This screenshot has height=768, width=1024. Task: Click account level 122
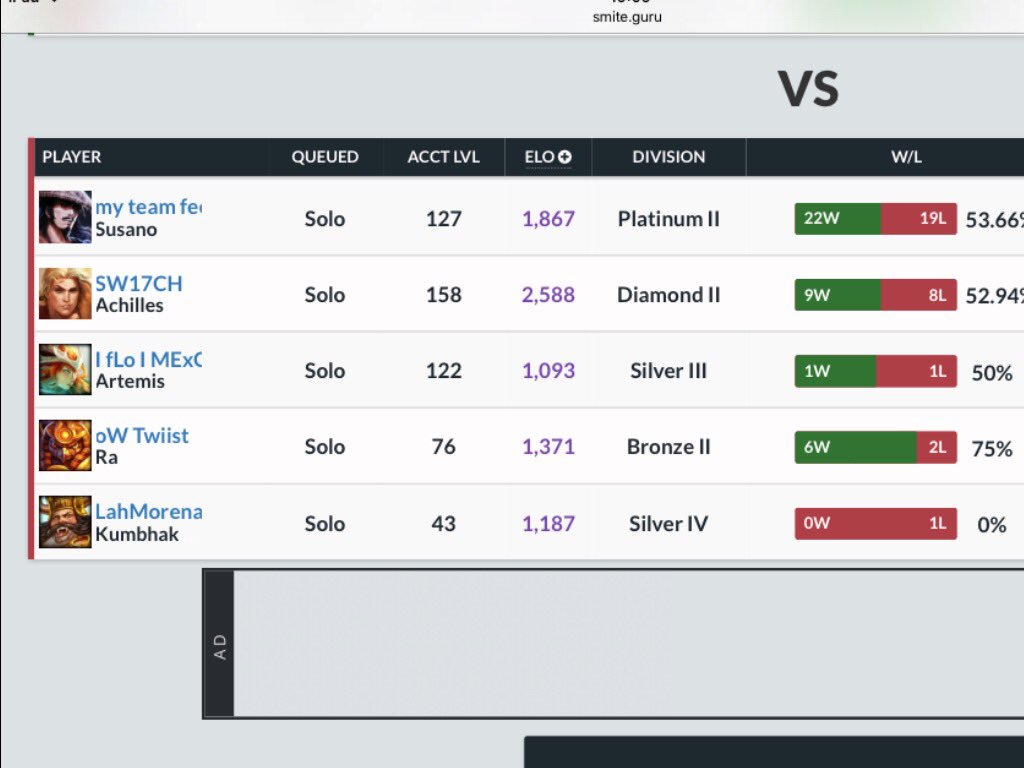coord(443,371)
